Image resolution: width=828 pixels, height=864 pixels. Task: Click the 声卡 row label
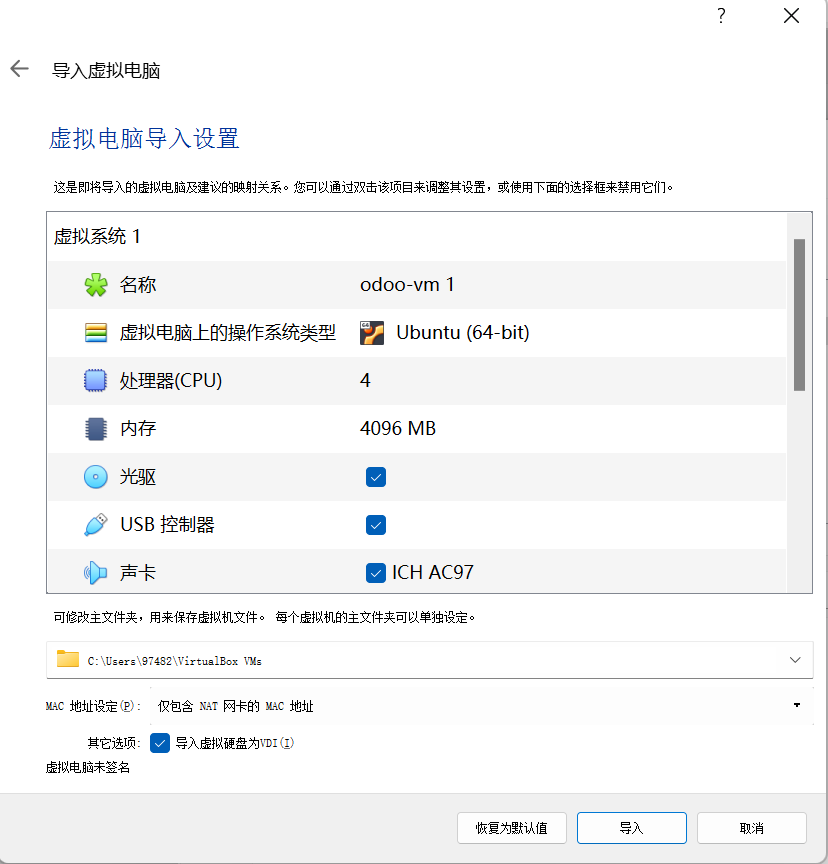(138, 573)
